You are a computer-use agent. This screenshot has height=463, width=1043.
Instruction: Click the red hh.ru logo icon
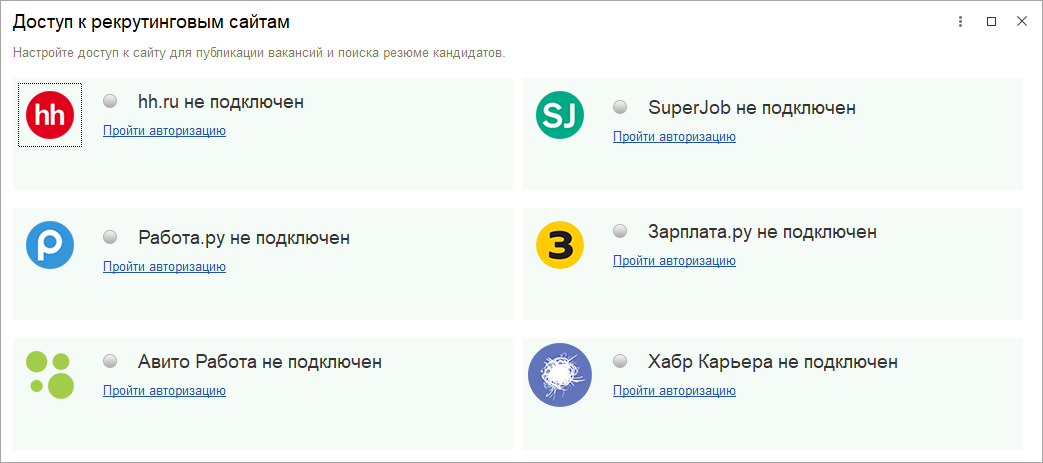coord(50,115)
